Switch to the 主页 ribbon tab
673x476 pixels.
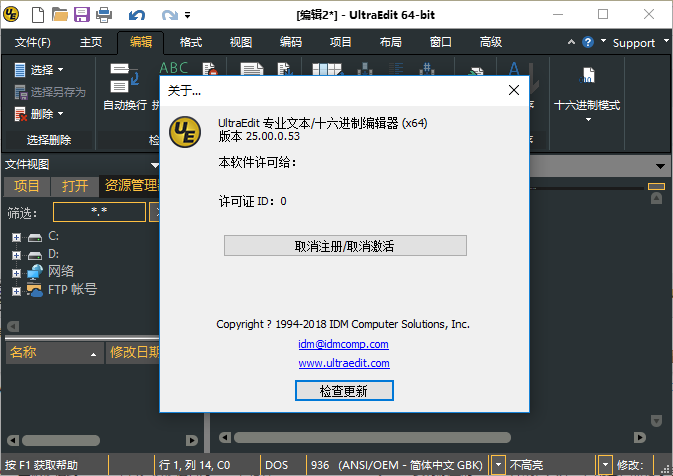click(91, 42)
